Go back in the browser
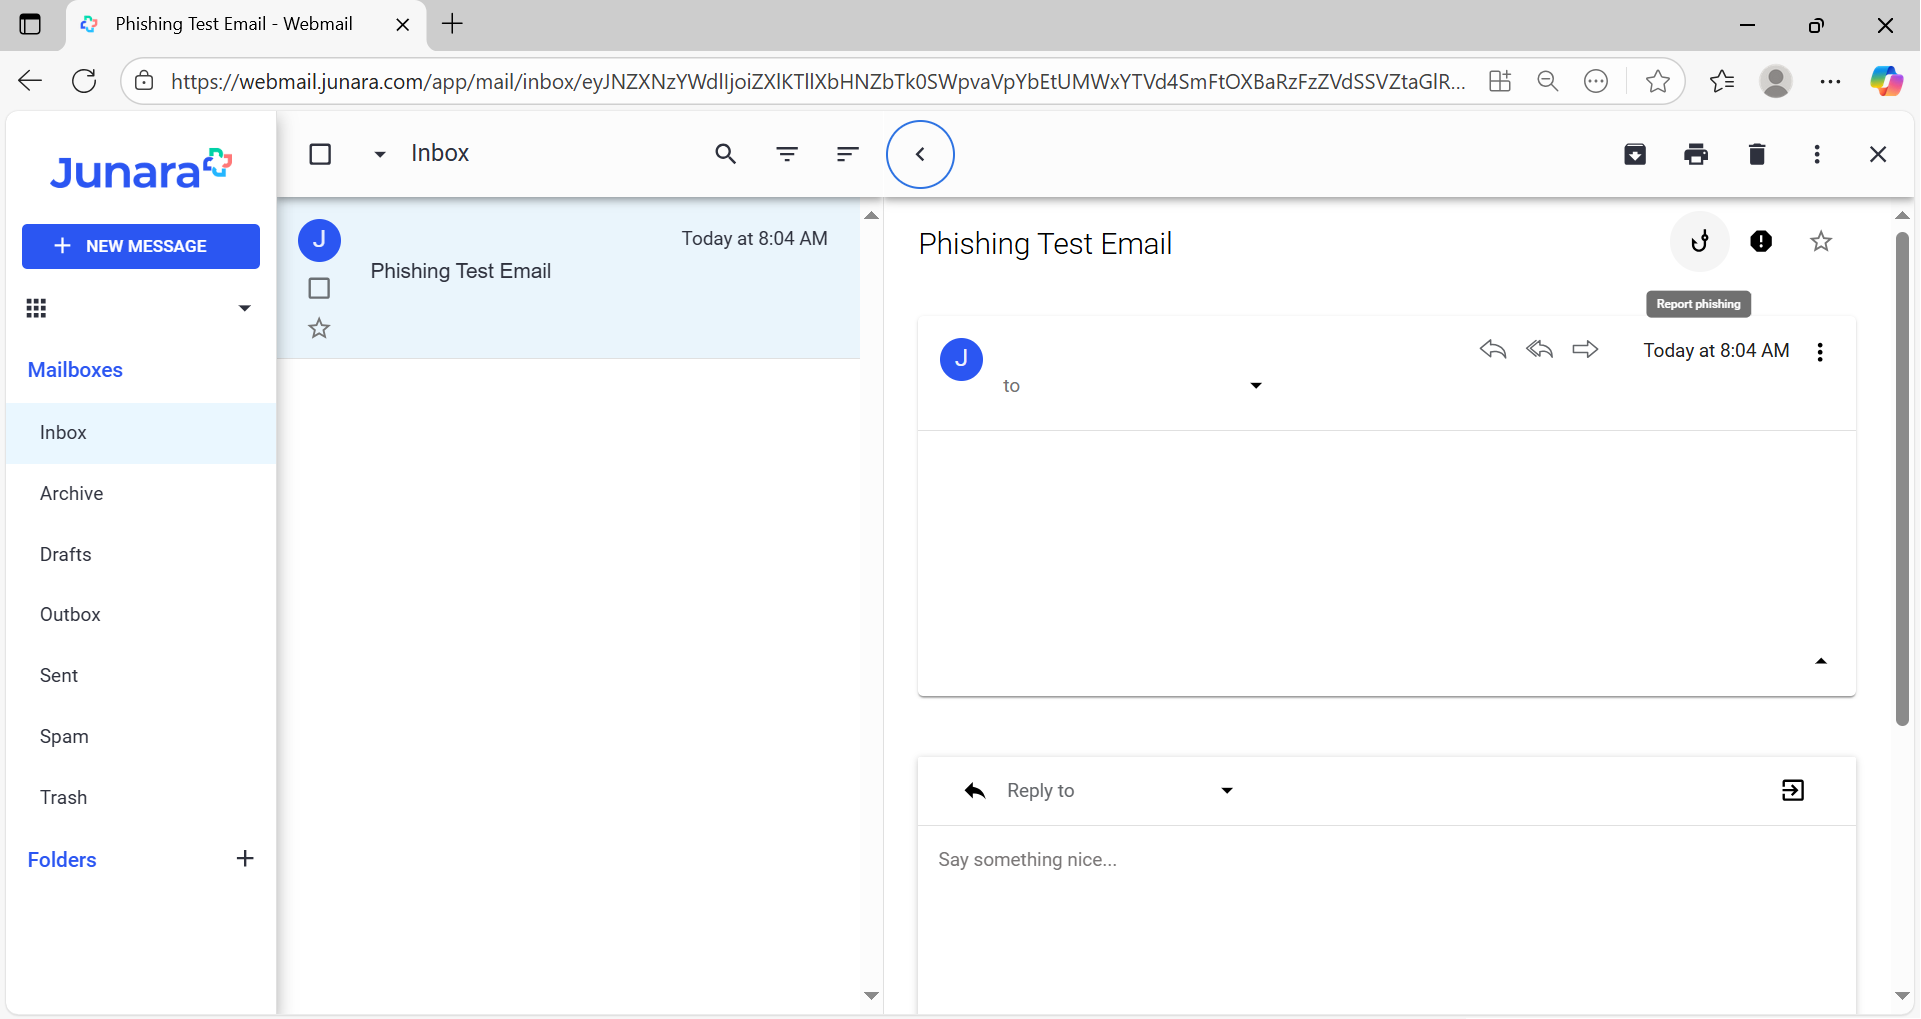 (30, 81)
